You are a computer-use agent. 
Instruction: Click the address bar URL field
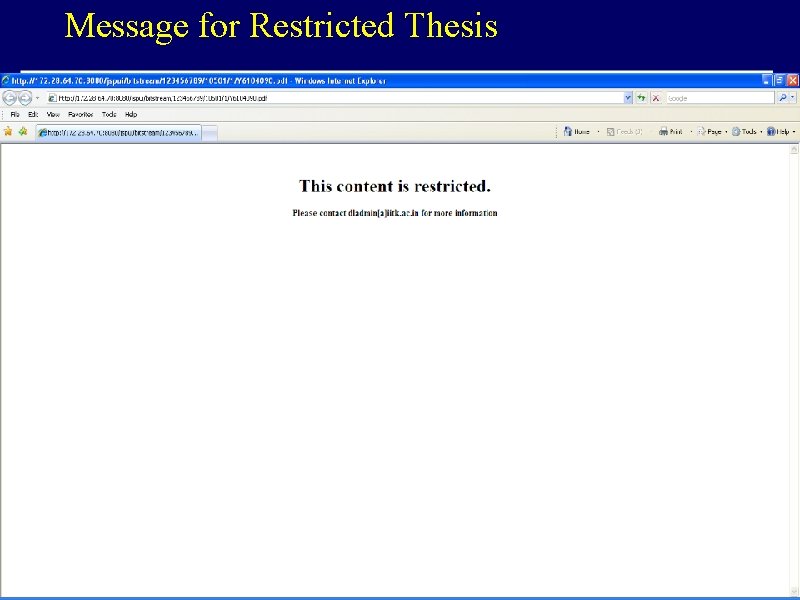[x=335, y=98]
